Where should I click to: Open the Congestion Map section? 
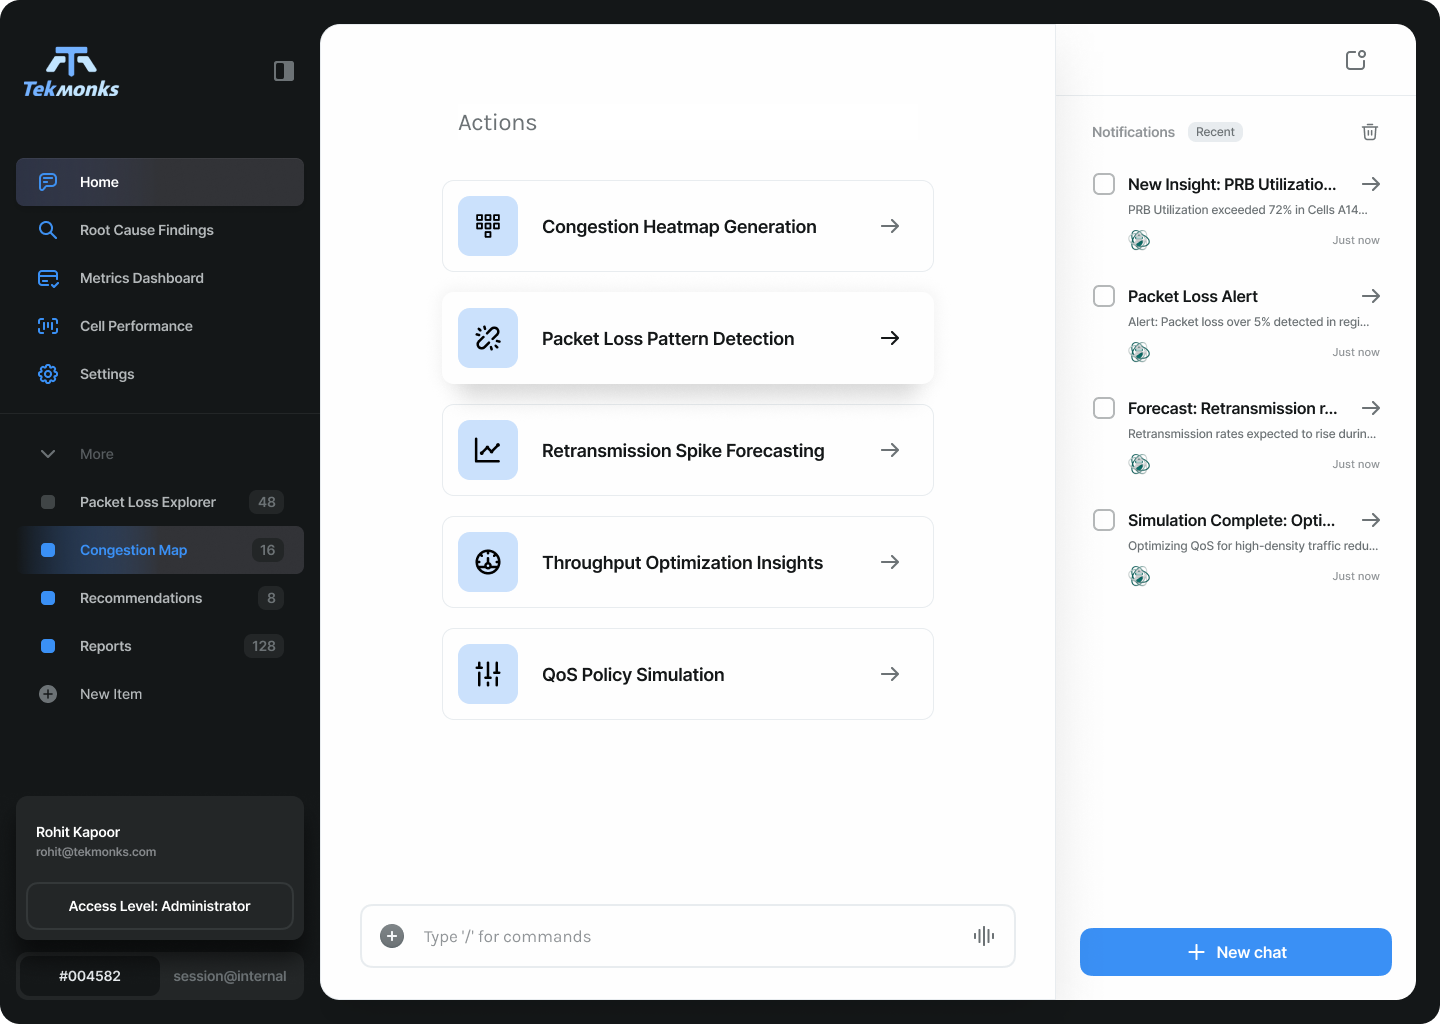(x=133, y=550)
